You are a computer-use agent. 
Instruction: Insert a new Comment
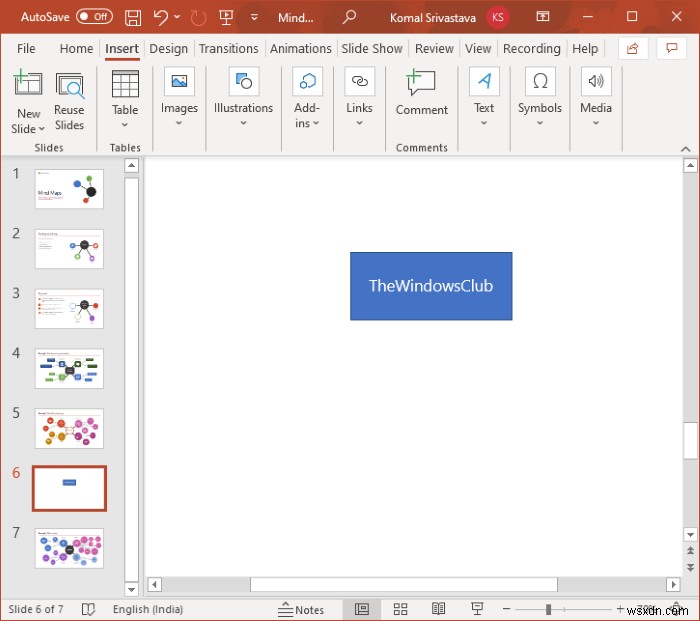point(421,92)
